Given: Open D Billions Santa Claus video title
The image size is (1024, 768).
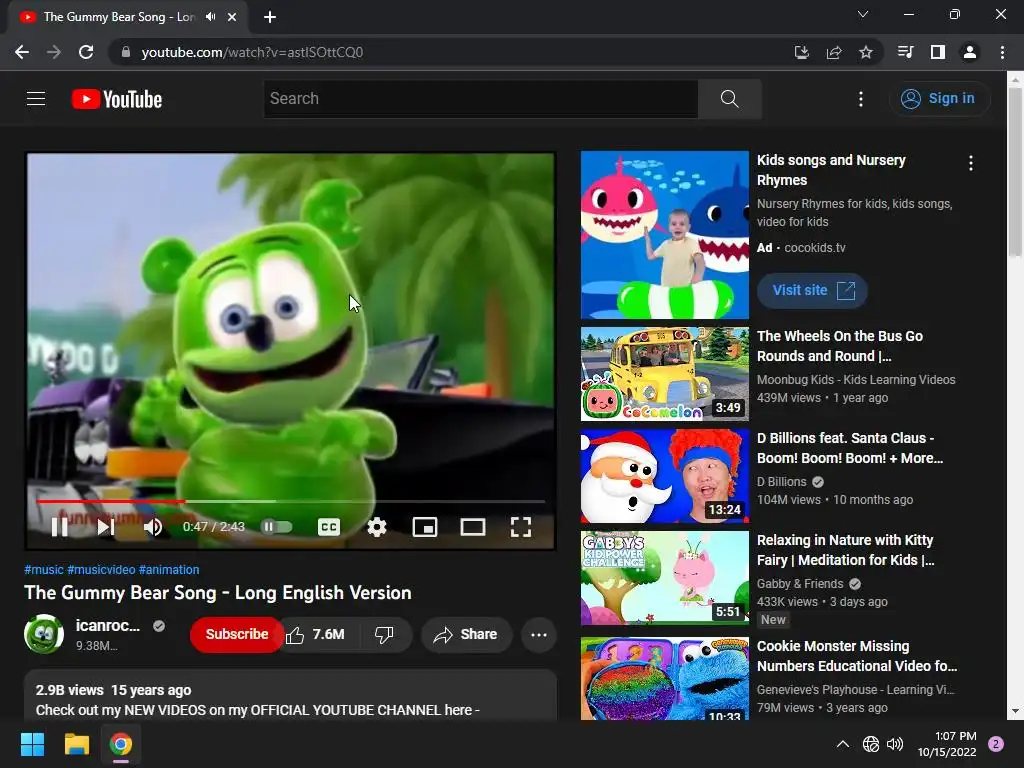Looking at the screenshot, I should (850, 448).
